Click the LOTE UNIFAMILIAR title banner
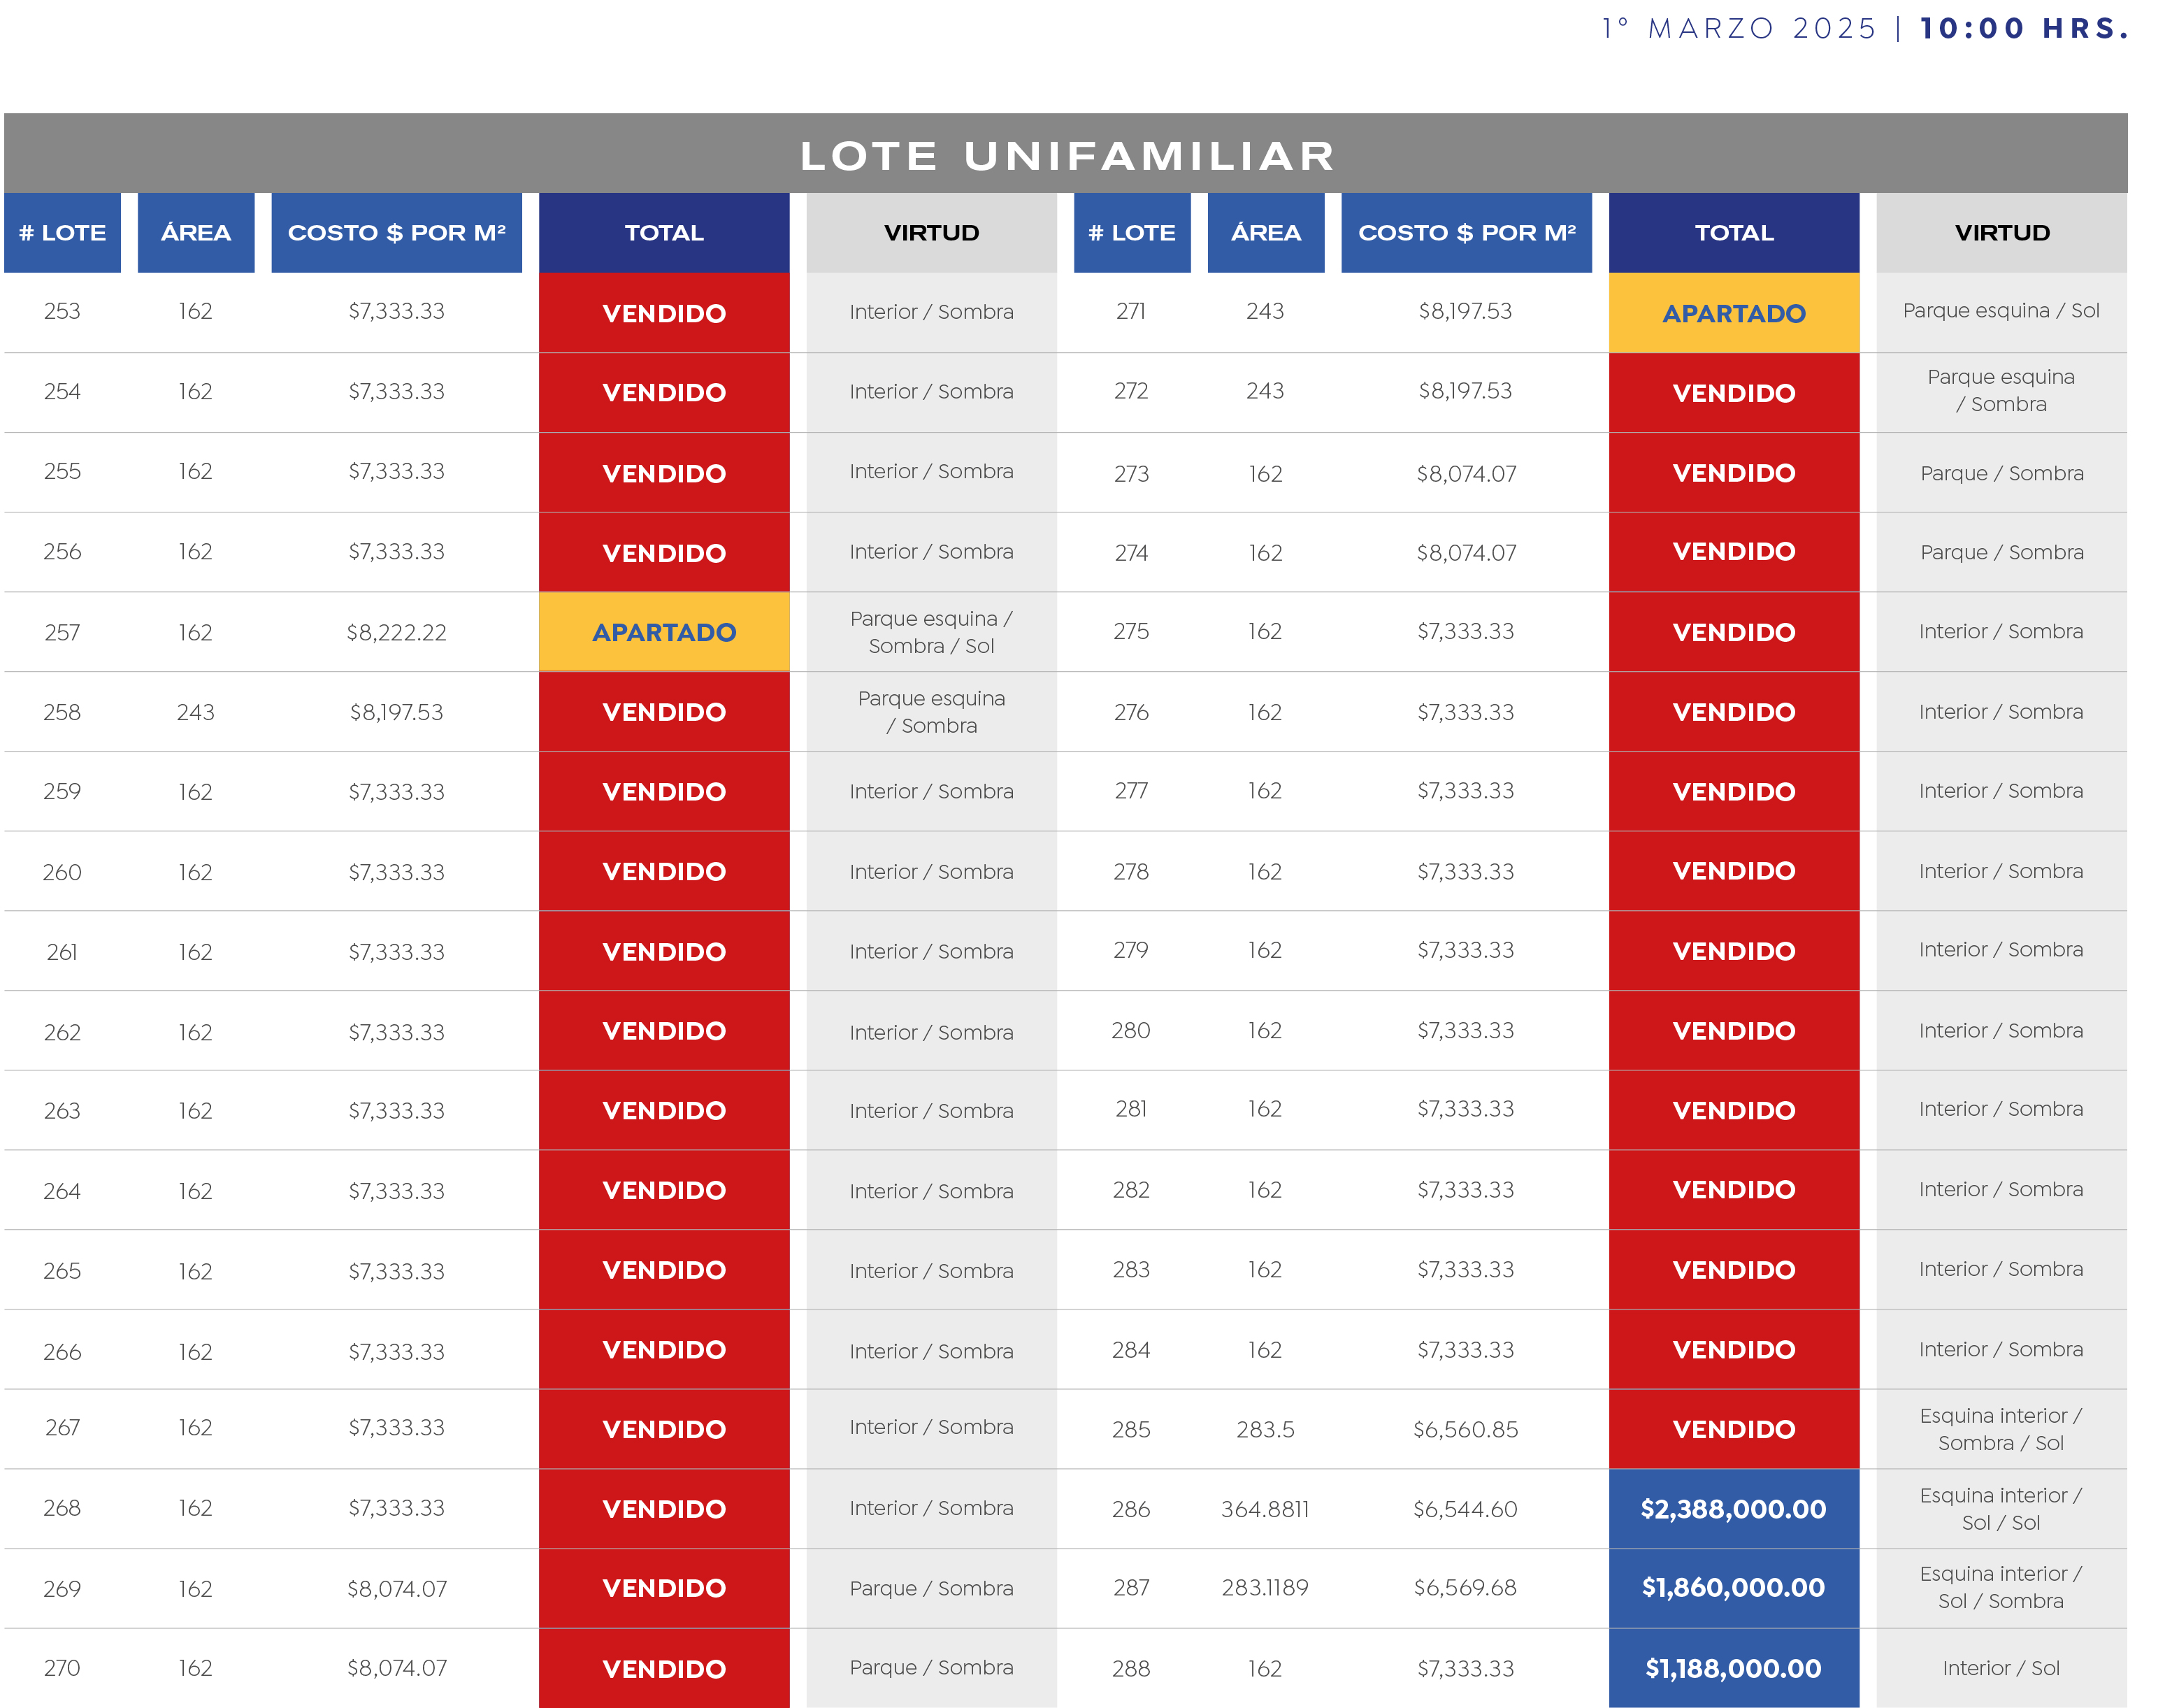The height and width of the screenshot is (1708, 2165). tap(1066, 154)
